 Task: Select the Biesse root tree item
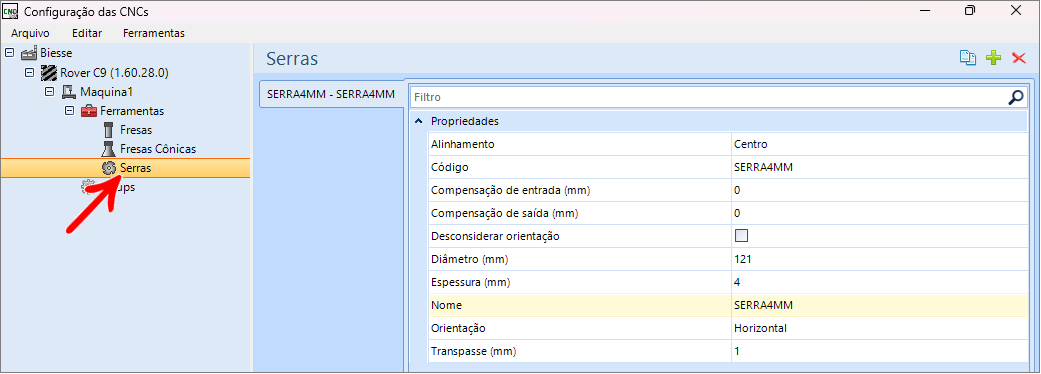pos(56,52)
